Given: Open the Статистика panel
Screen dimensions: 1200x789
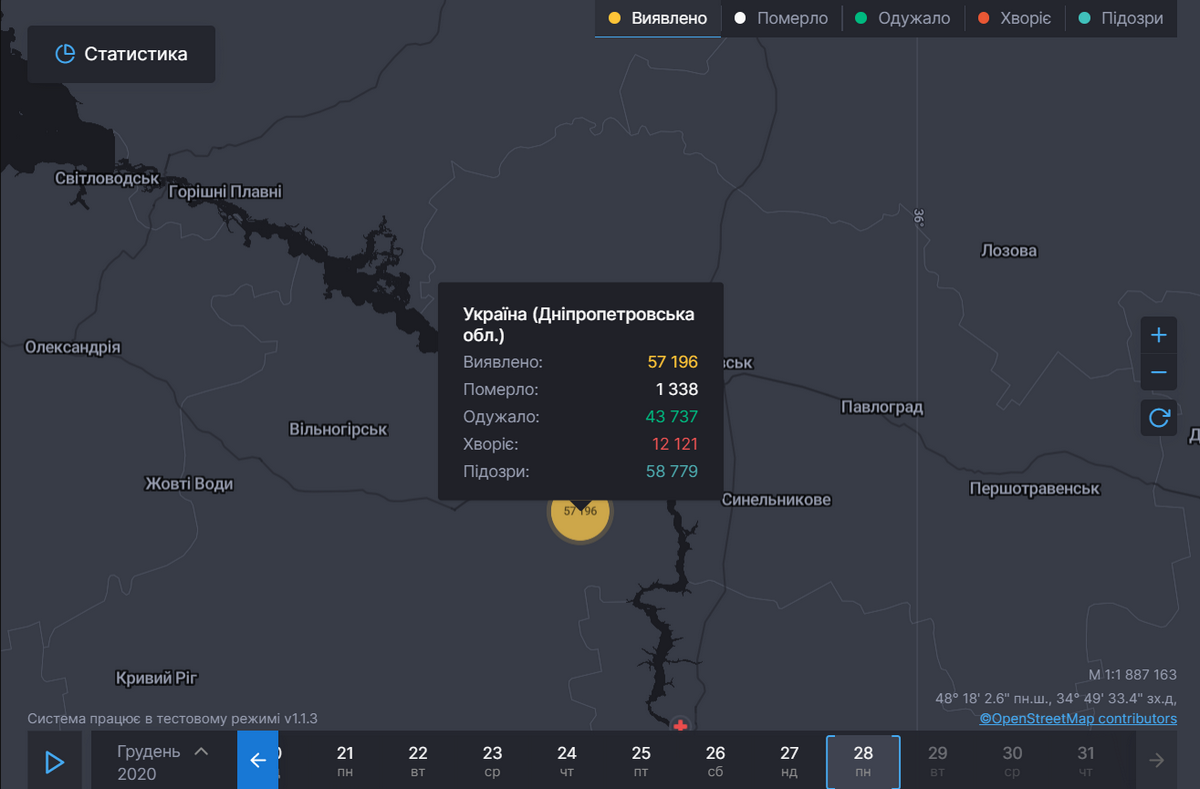Looking at the screenshot, I should click(x=121, y=54).
